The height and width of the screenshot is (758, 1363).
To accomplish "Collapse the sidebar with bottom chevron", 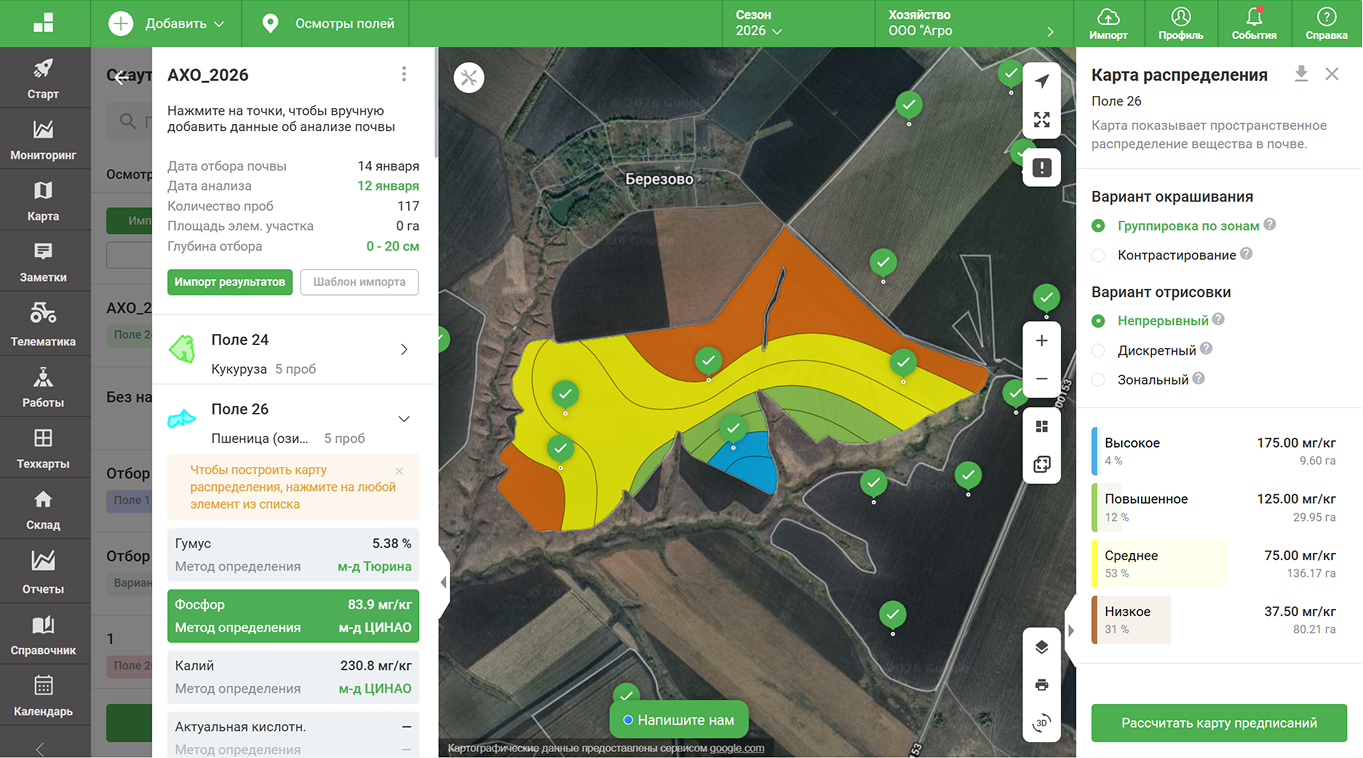I will 40,748.
